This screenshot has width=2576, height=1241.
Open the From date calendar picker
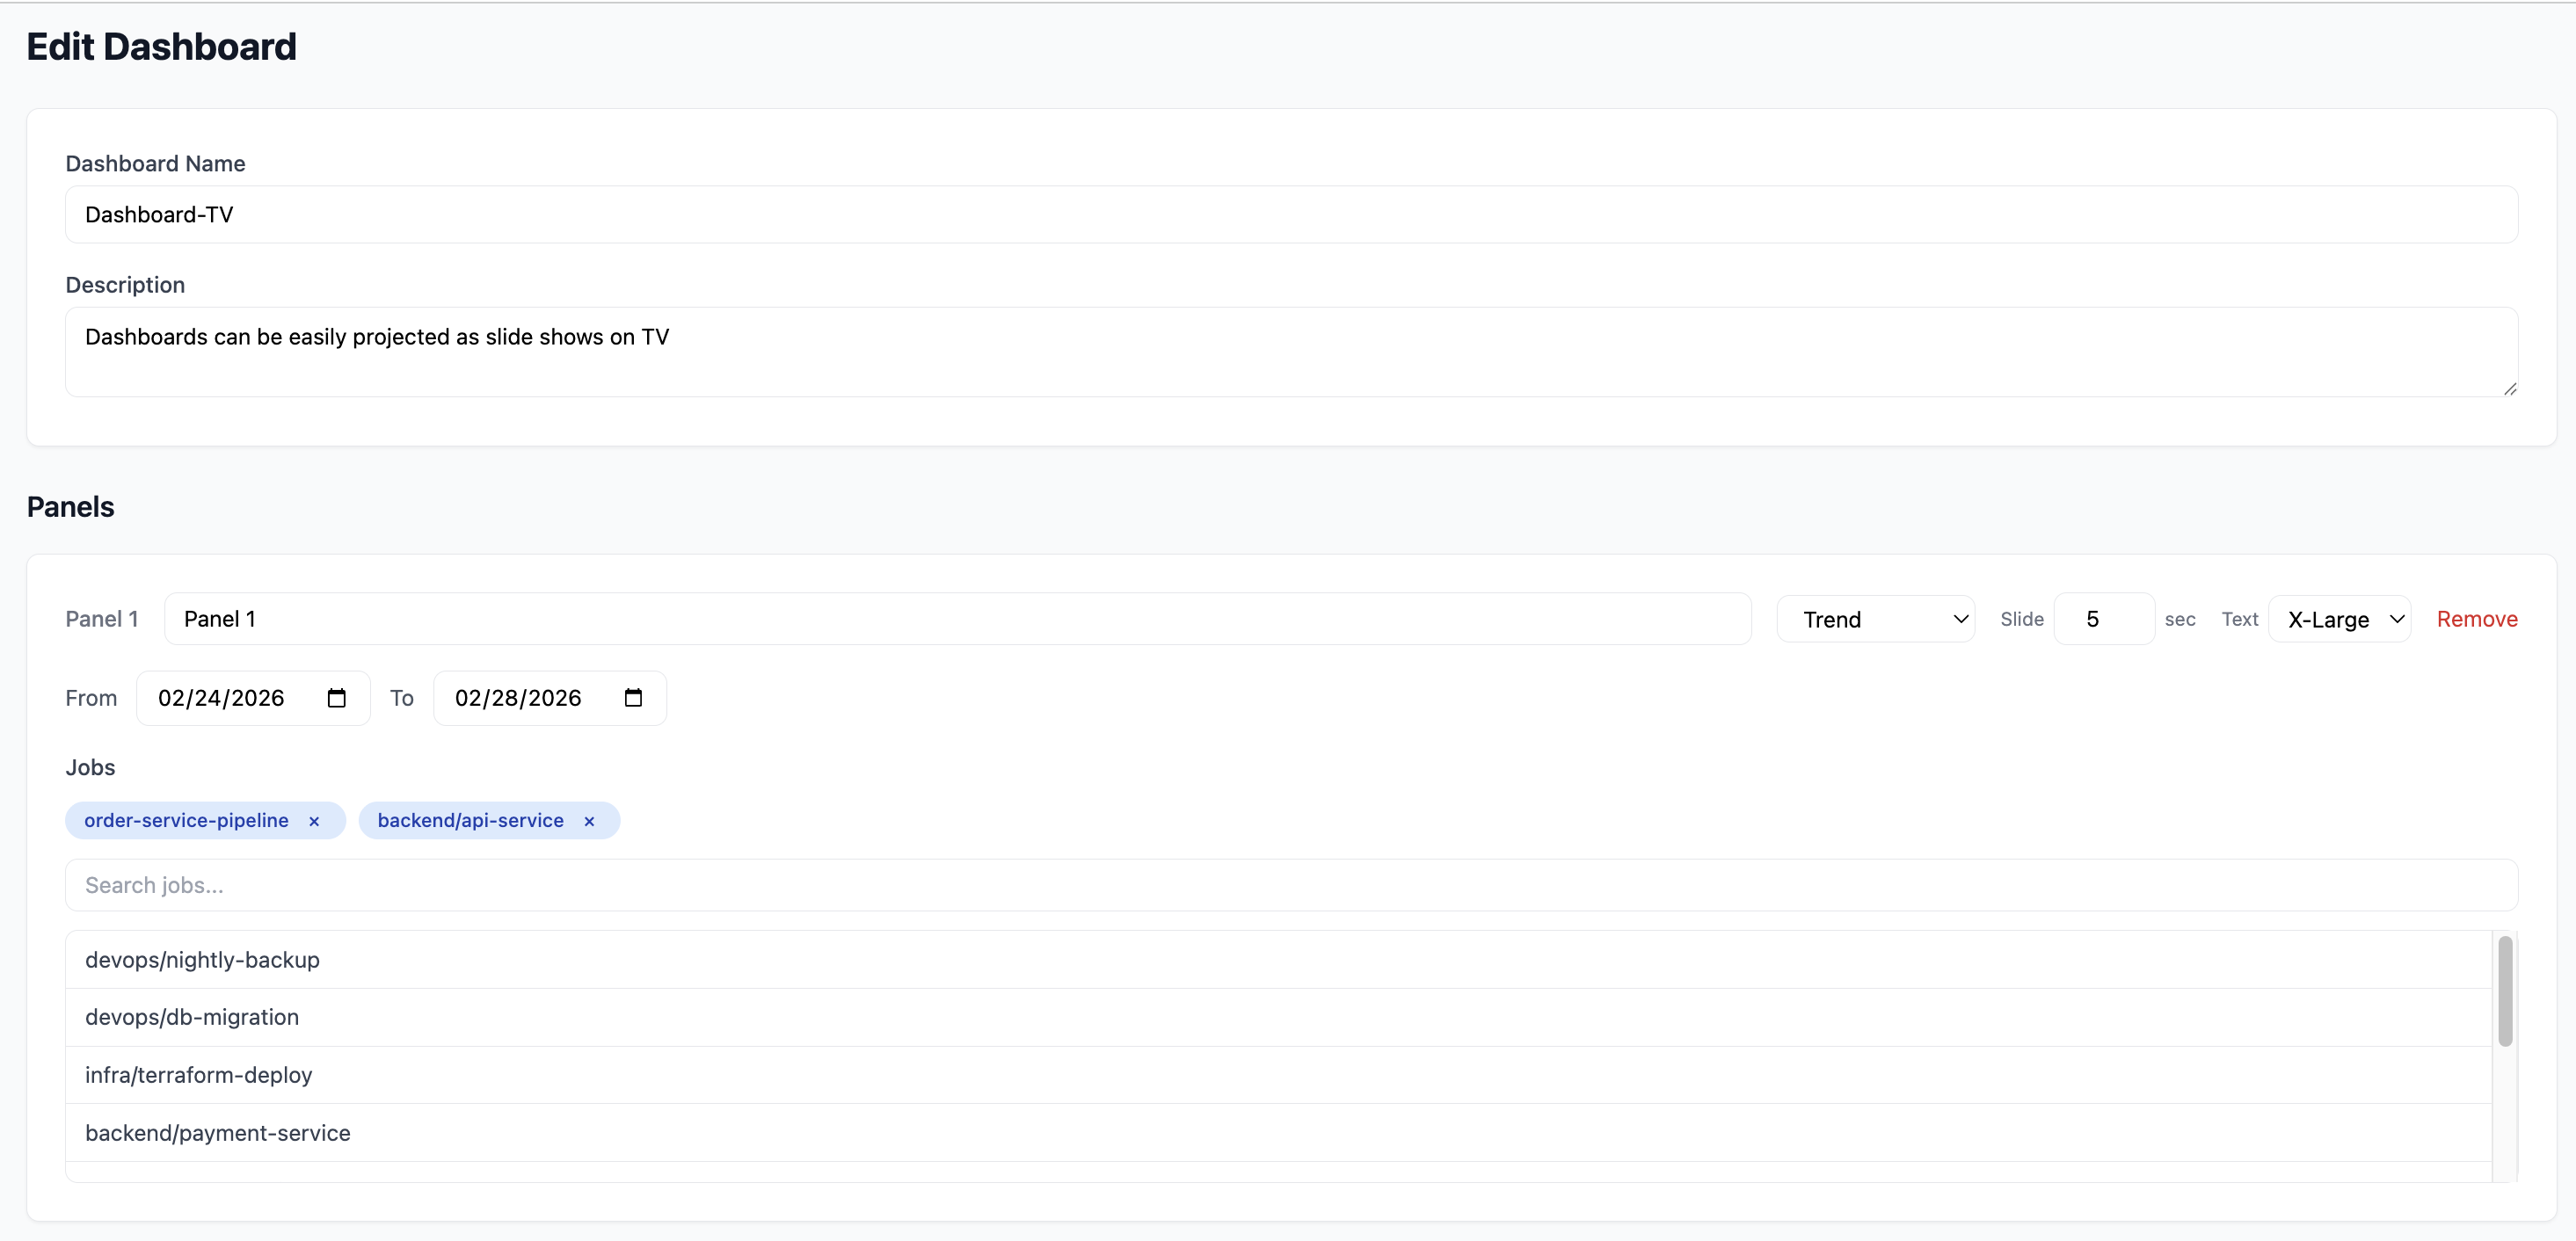[x=336, y=697]
